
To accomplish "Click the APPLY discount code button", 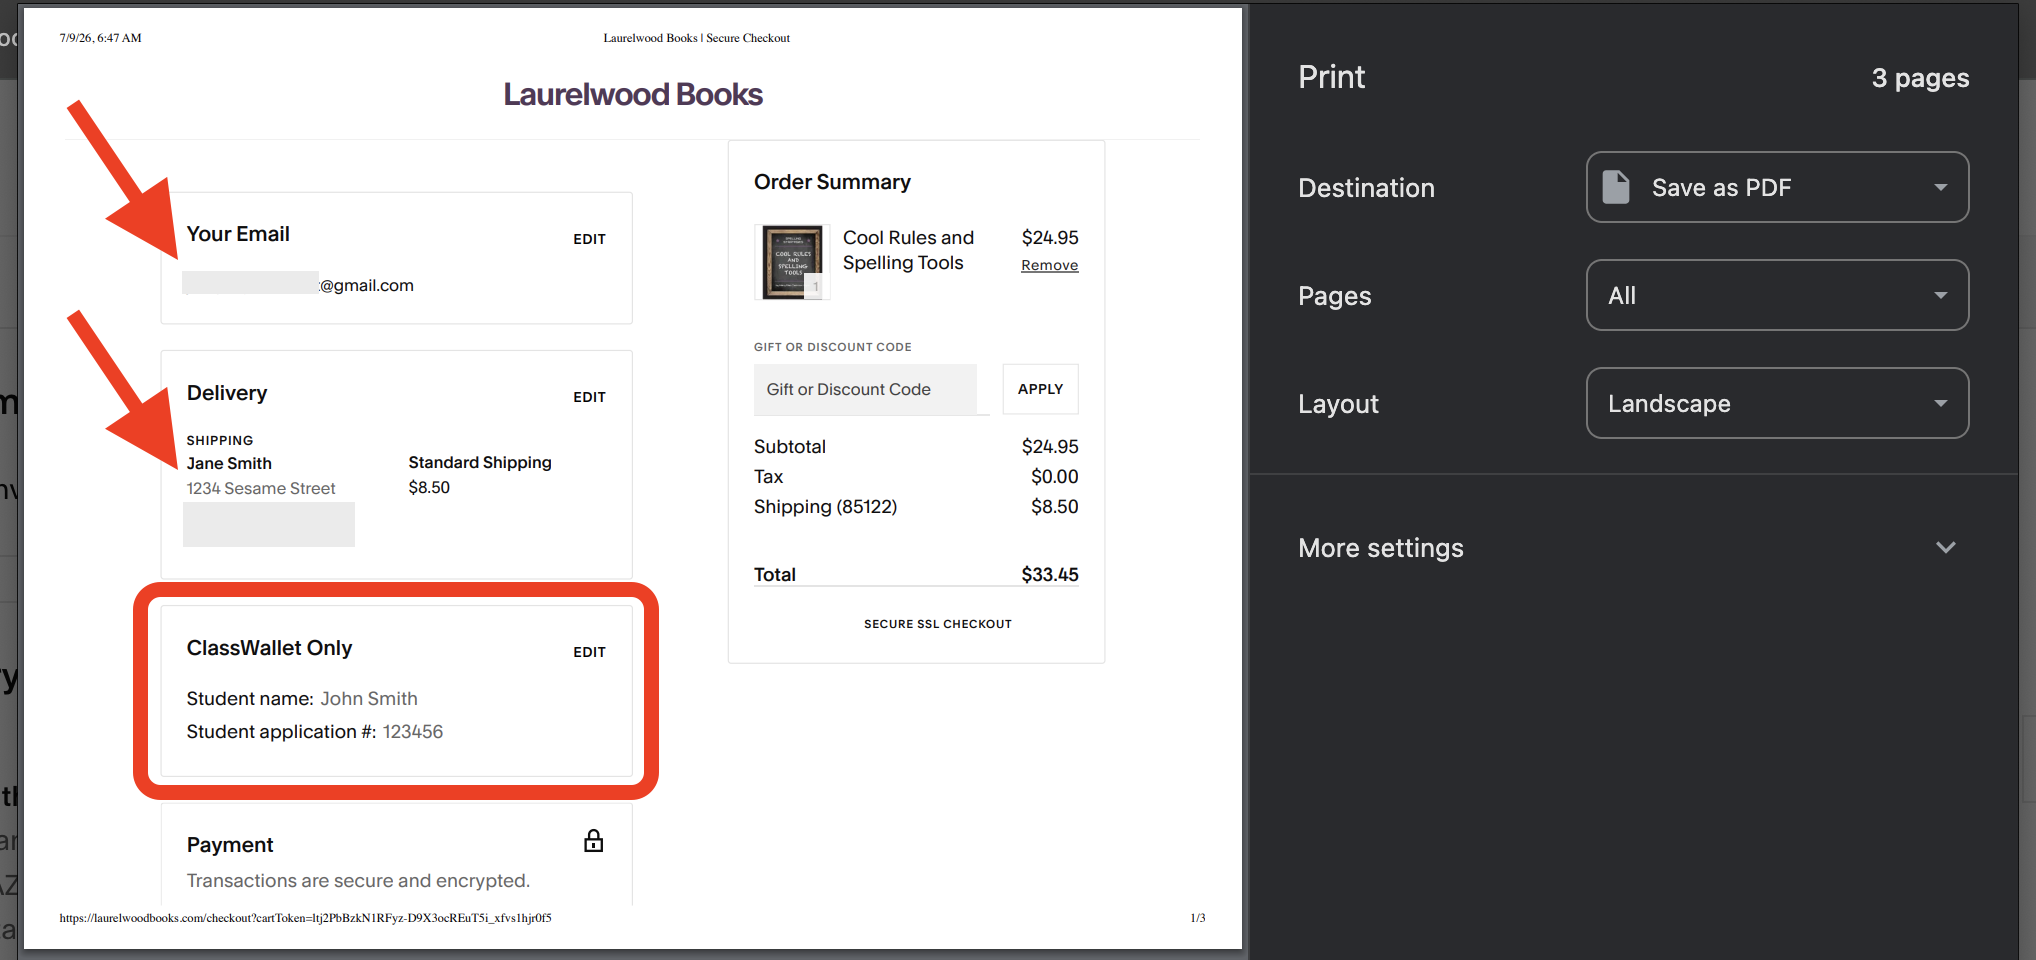I will click(1040, 389).
